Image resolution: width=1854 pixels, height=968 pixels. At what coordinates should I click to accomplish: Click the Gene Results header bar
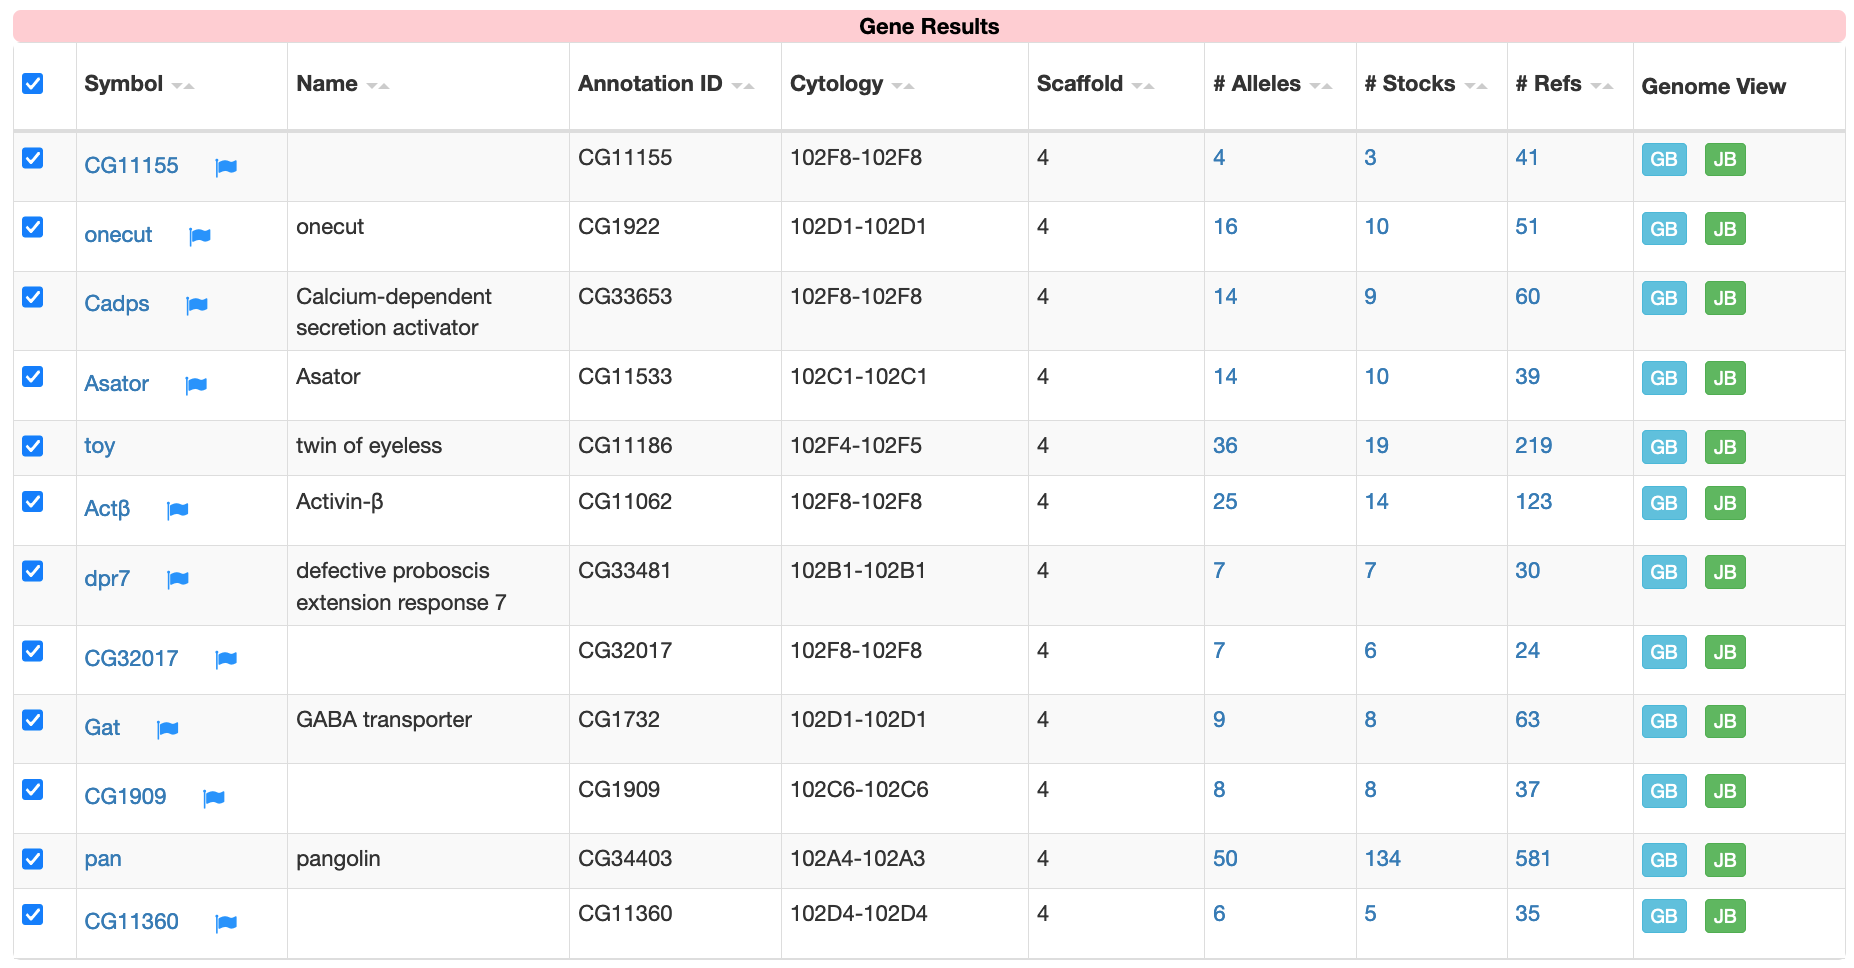(x=929, y=26)
